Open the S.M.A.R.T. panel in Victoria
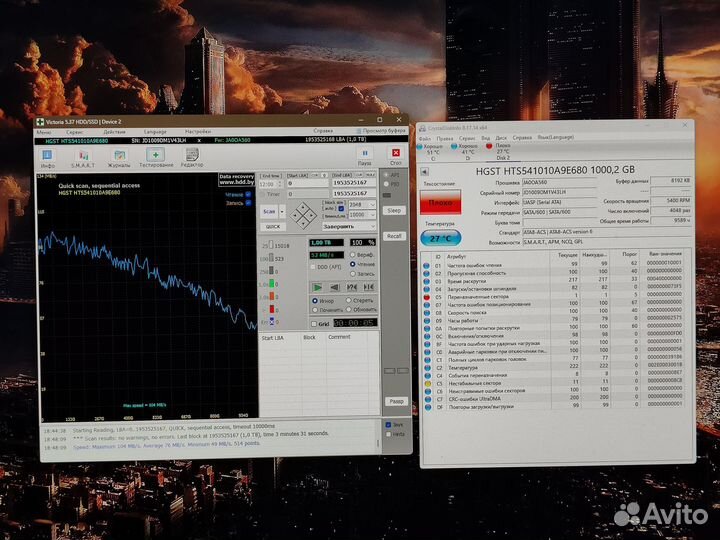 click(81, 157)
